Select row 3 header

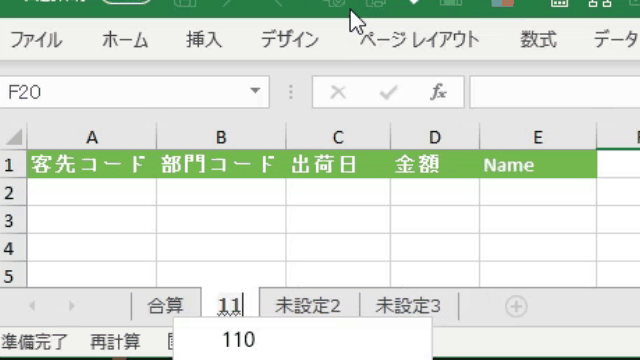13,220
